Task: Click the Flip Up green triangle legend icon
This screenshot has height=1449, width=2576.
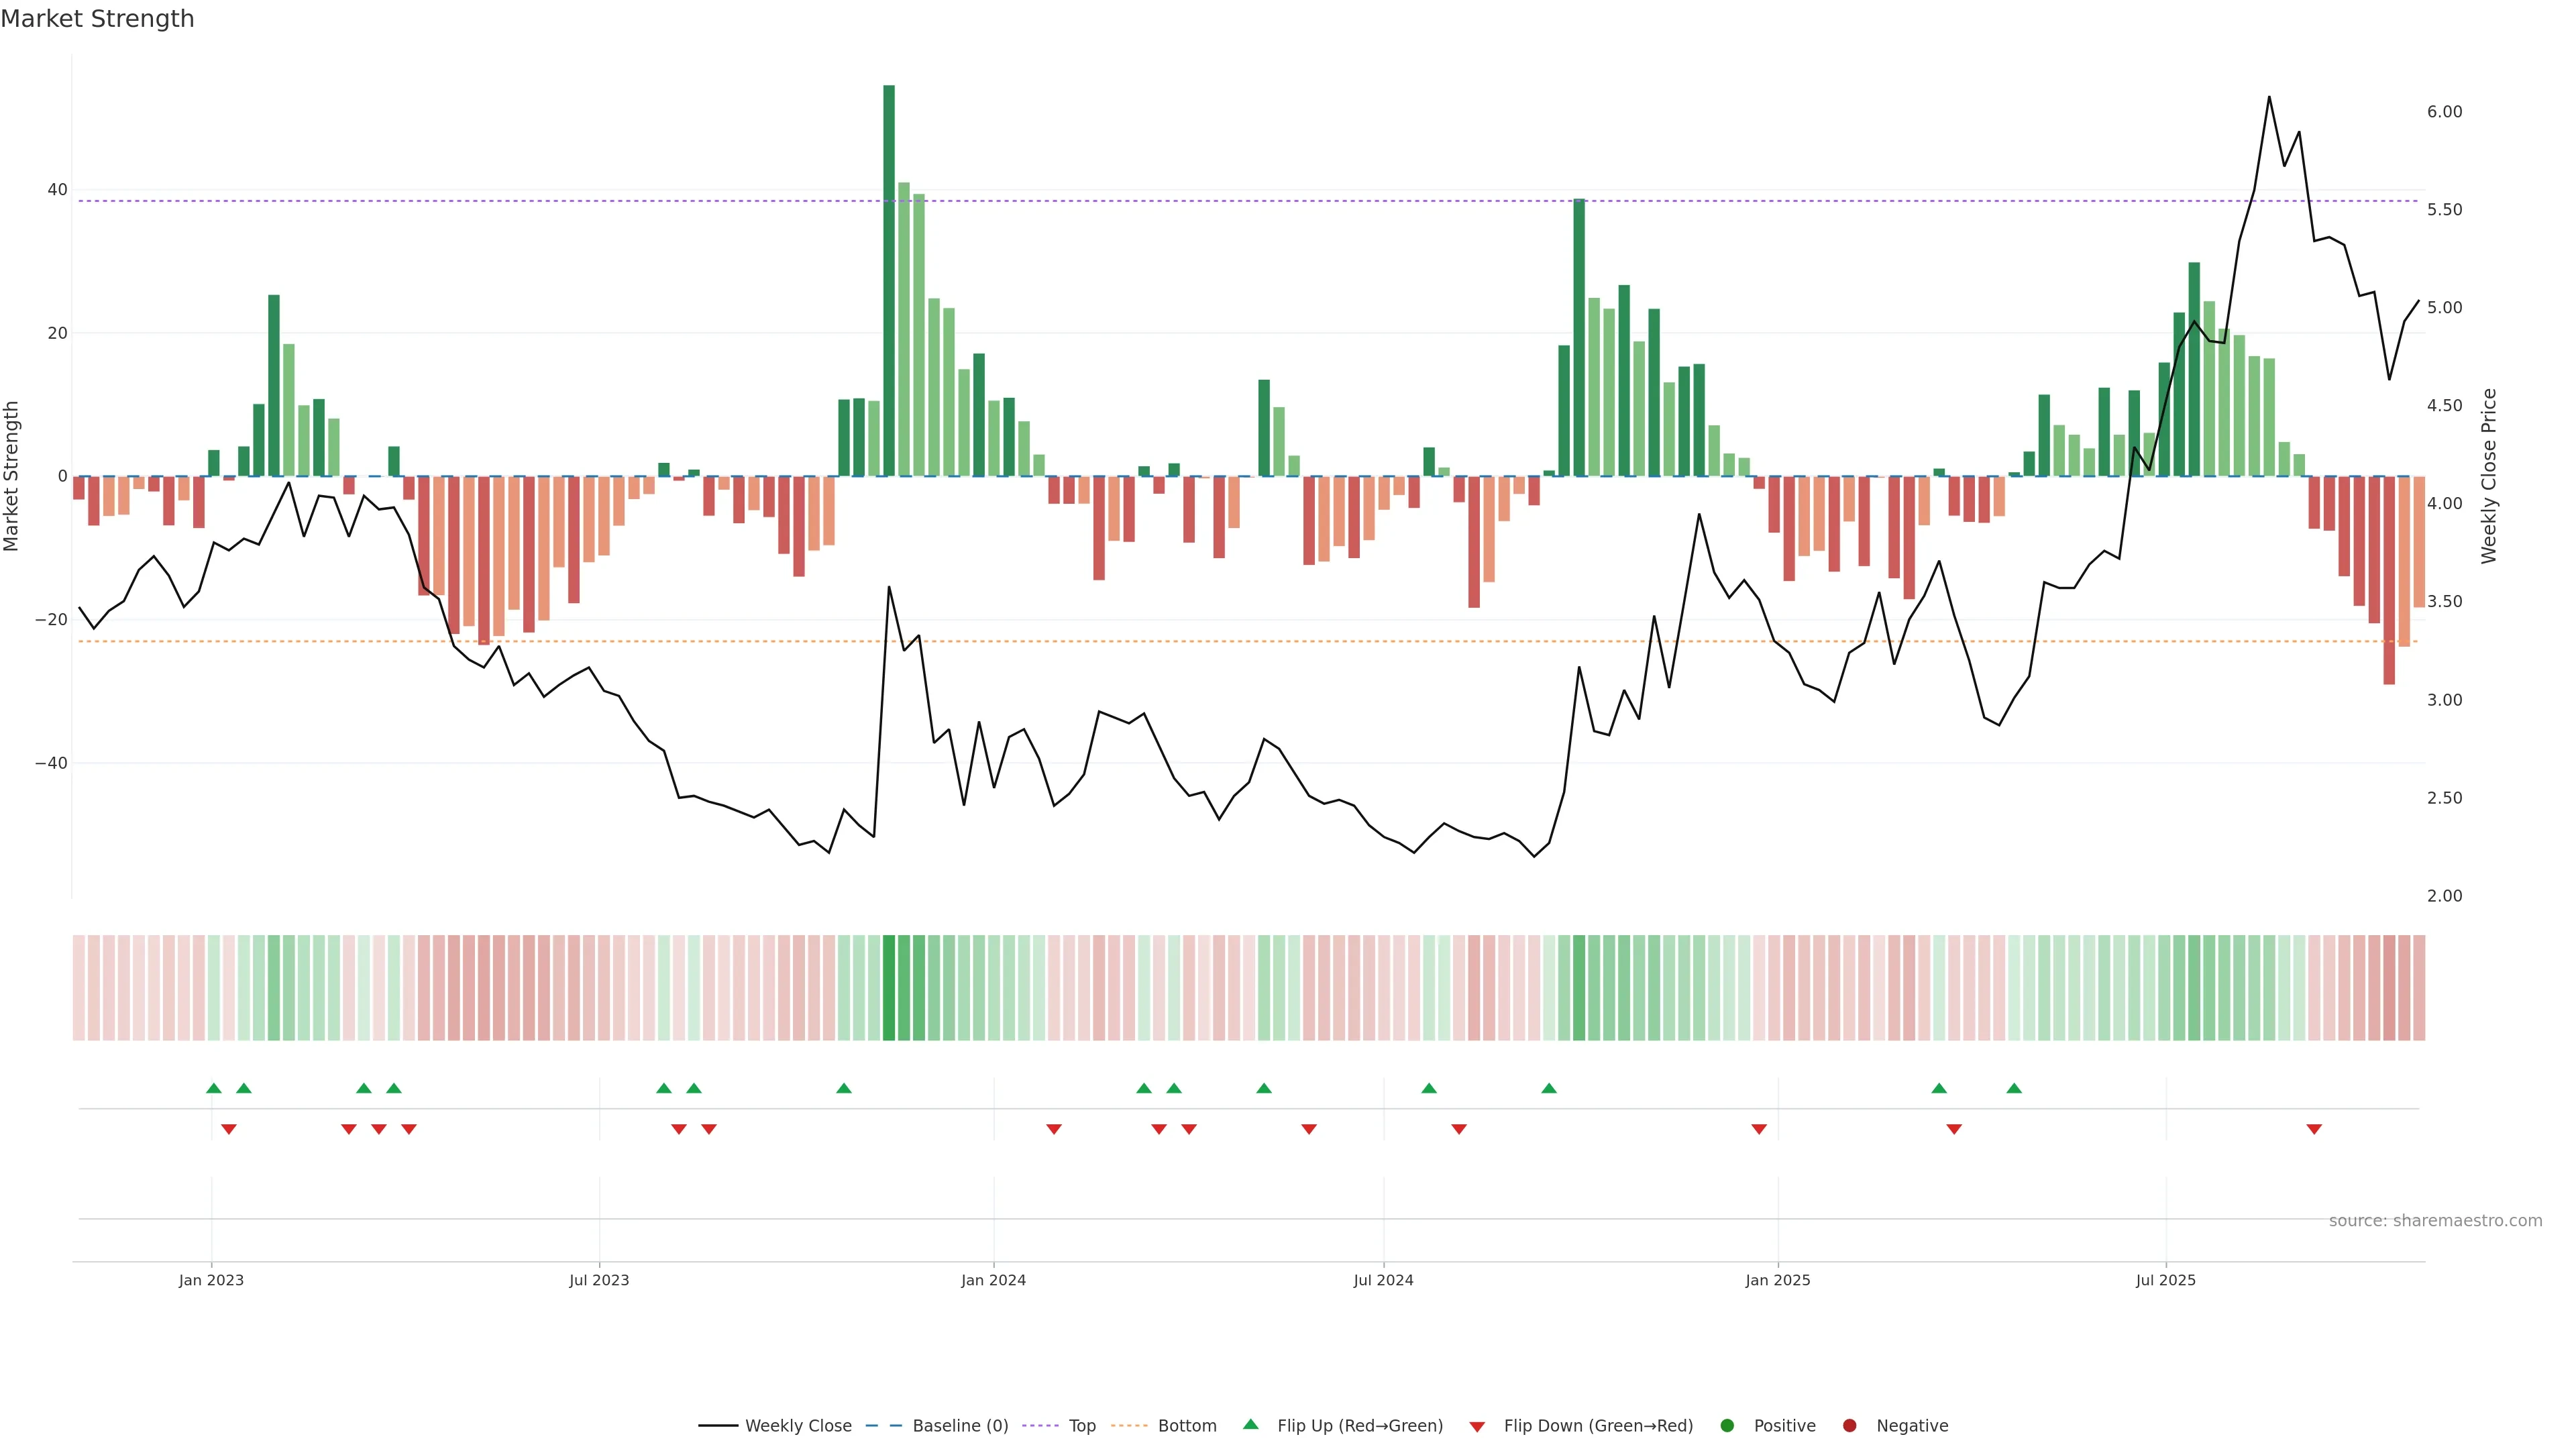Action: tap(1250, 1425)
